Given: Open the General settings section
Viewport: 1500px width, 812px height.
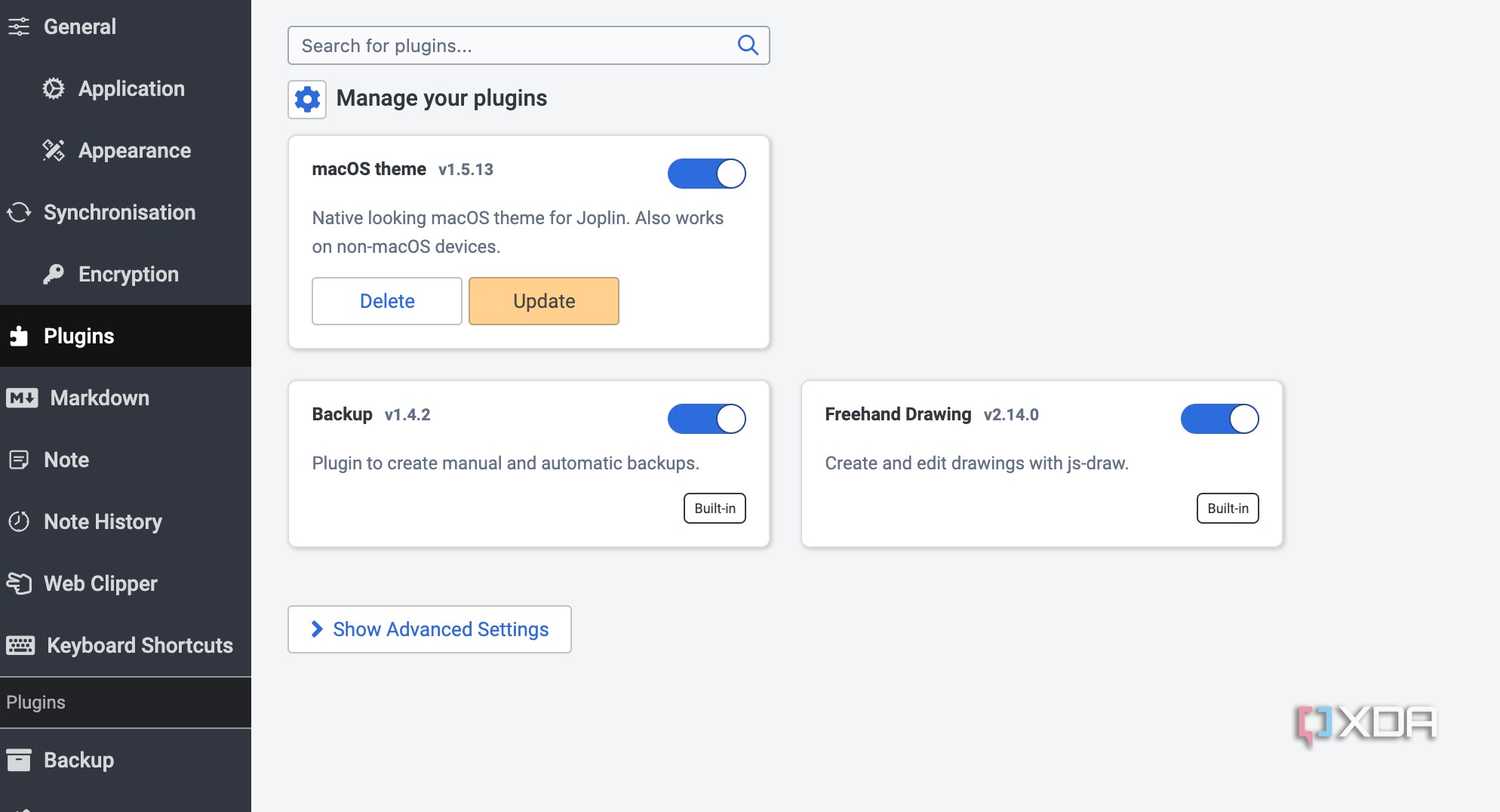Looking at the screenshot, I should point(125,27).
